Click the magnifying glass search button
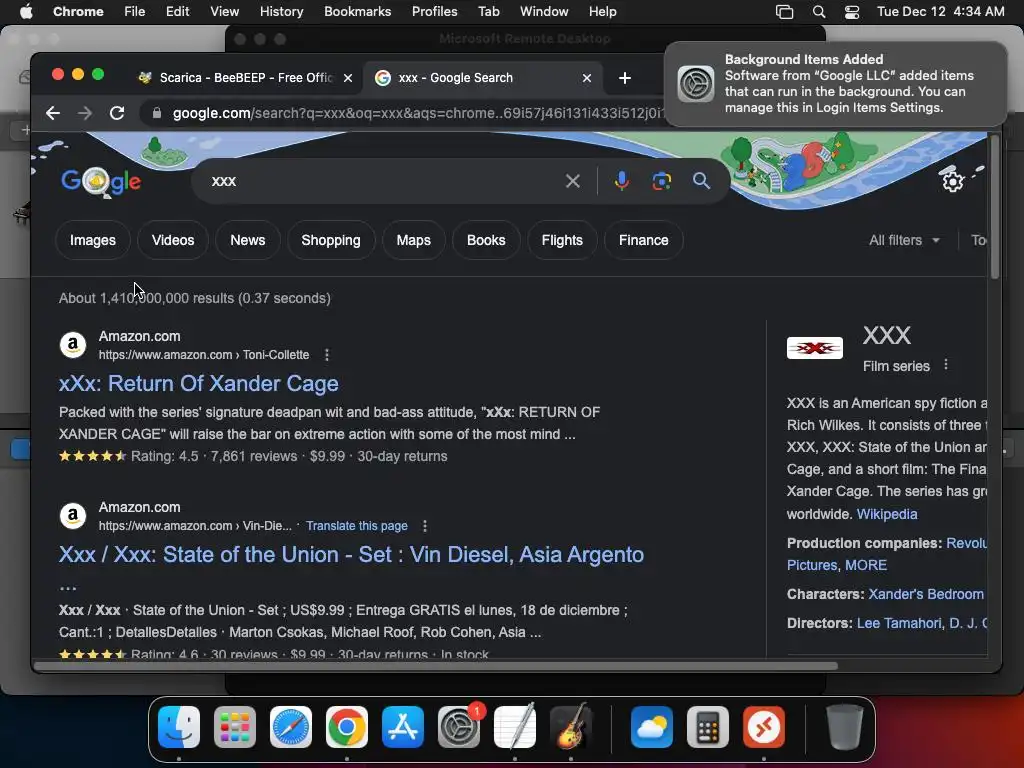Screen dimensions: 1024x768 [701, 181]
